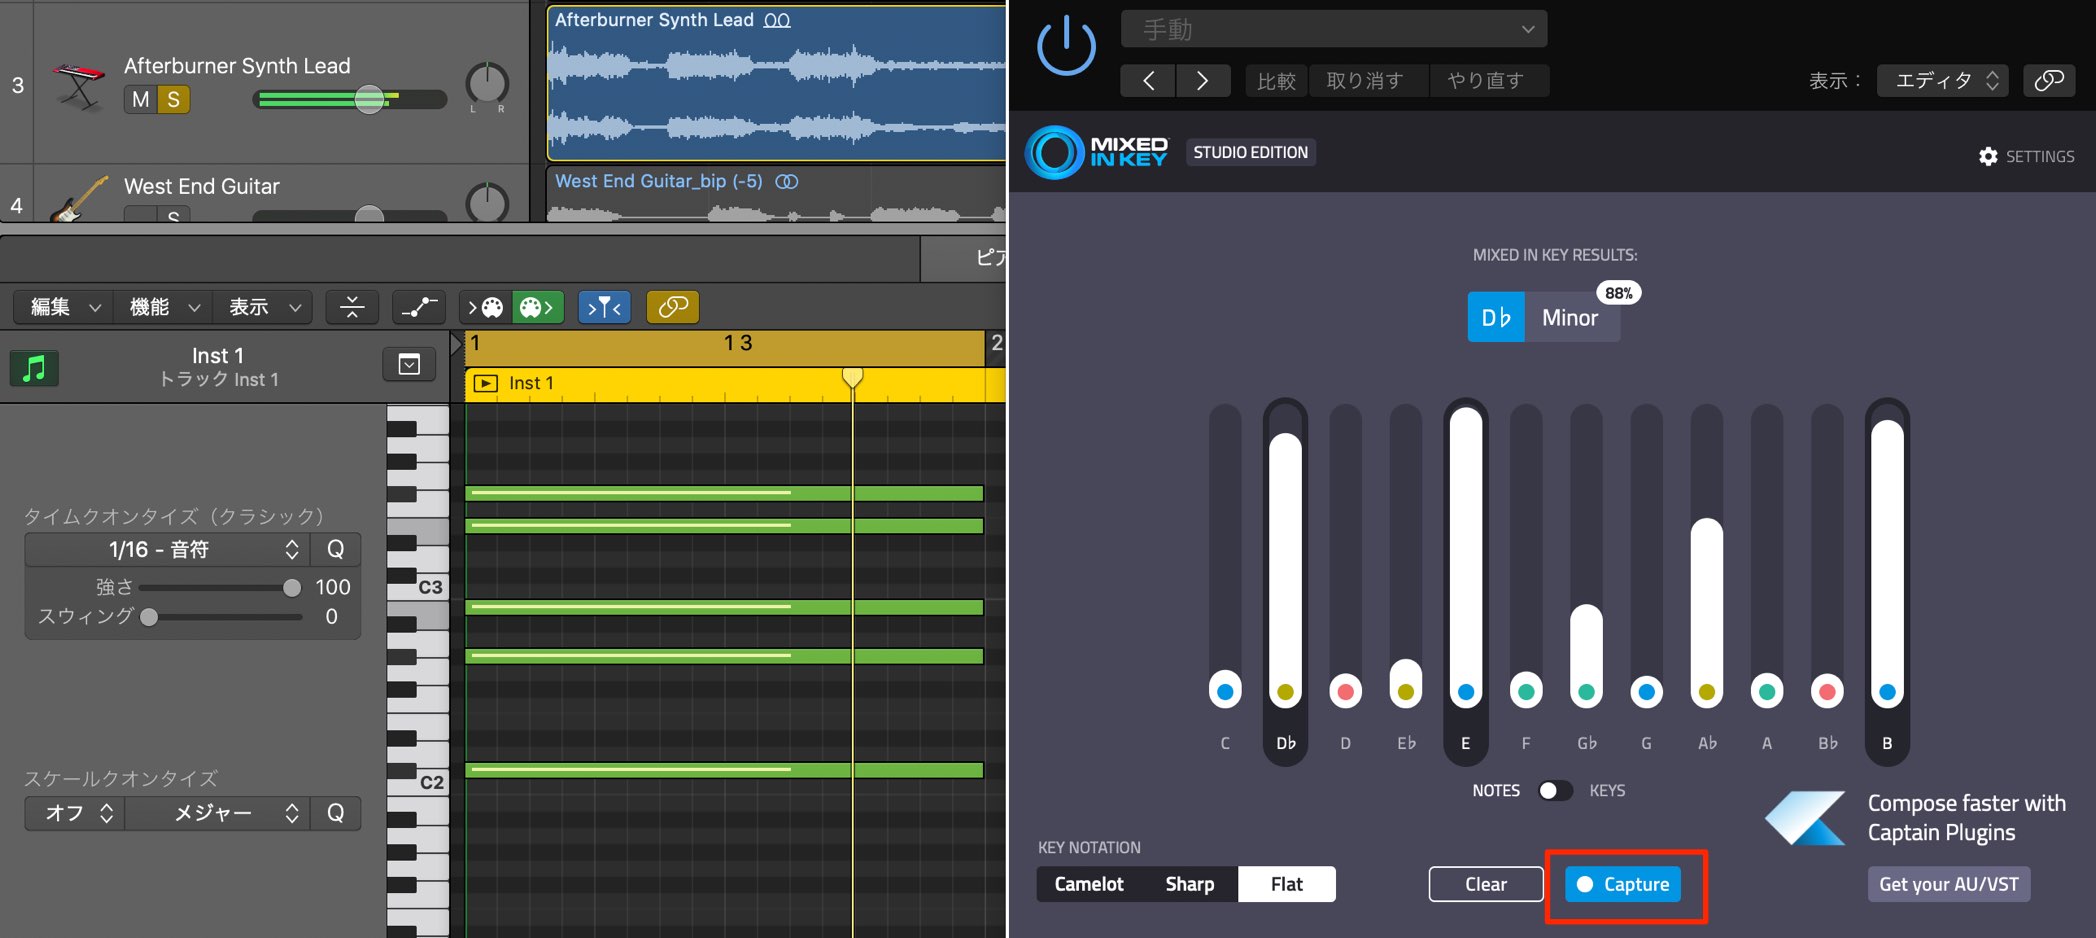Click the Capture button
Image resolution: width=2096 pixels, height=938 pixels.
[1623, 884]
